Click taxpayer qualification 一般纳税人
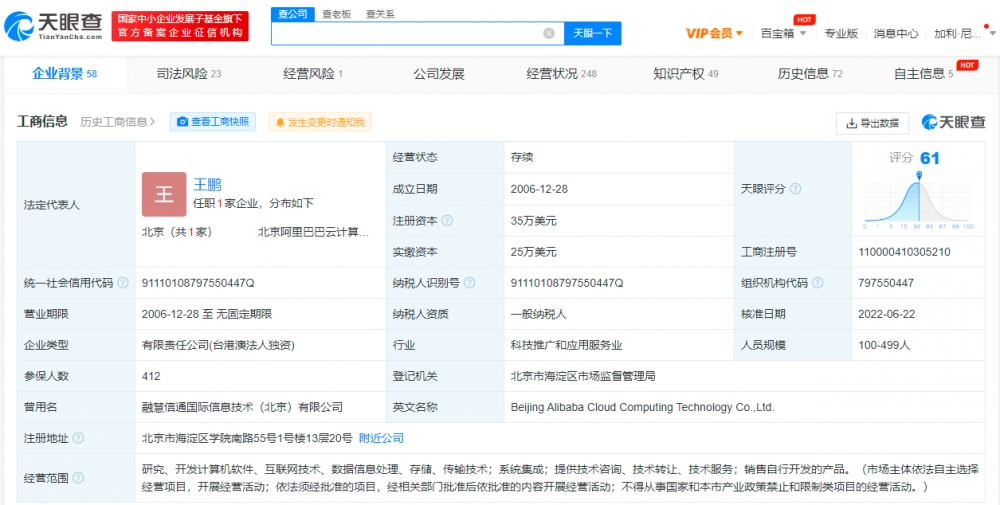Image resolution: width=1000 pixels, height=505 pixels. coord(538,314)
